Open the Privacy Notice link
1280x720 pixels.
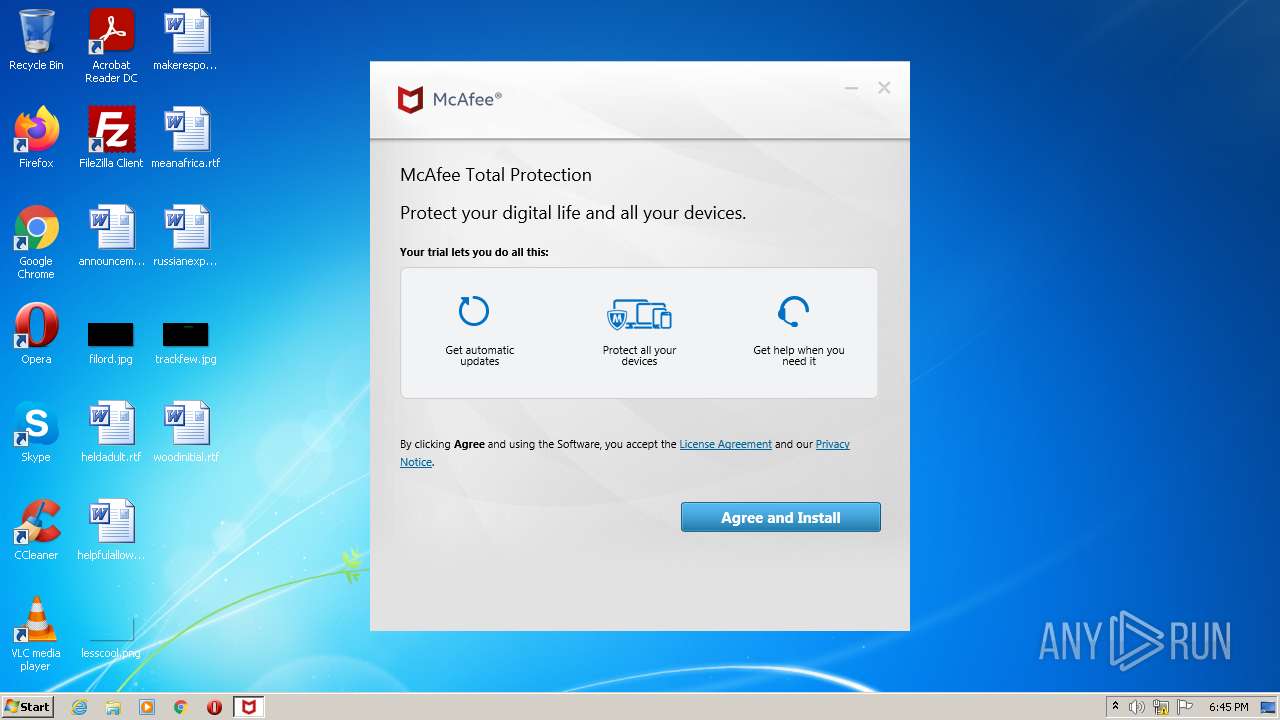[x=832, y=444]
